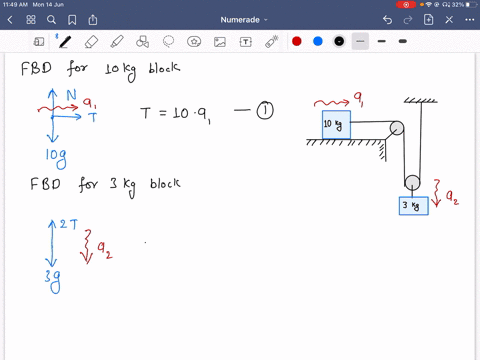This screenshot has height=360, width=480.
Task: Select the Highlighter tool
Action: [x=117, y=42]
